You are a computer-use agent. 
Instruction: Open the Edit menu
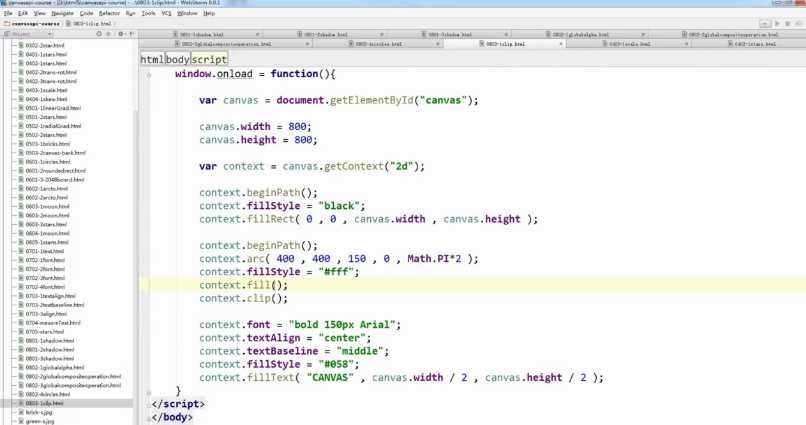(23, 13)
